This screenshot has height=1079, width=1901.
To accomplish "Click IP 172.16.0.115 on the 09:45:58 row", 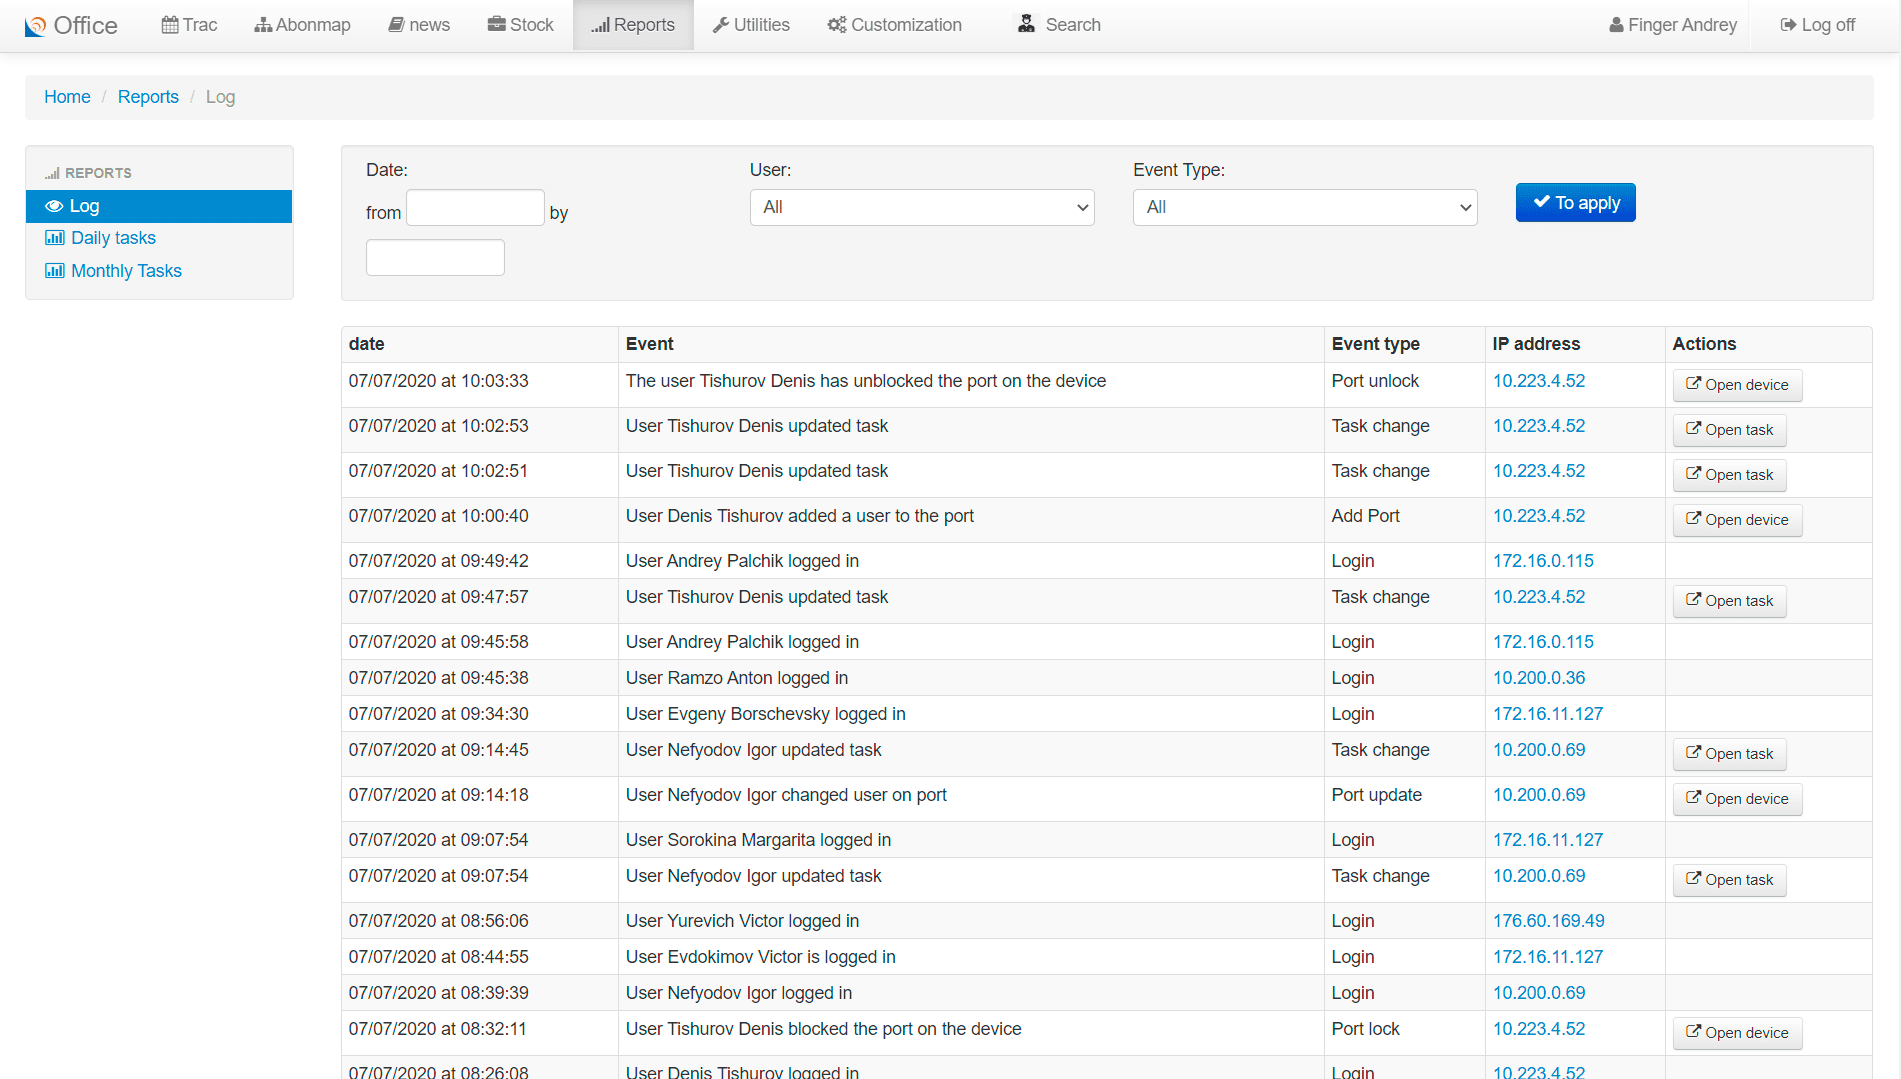I will coord(1543,642).
